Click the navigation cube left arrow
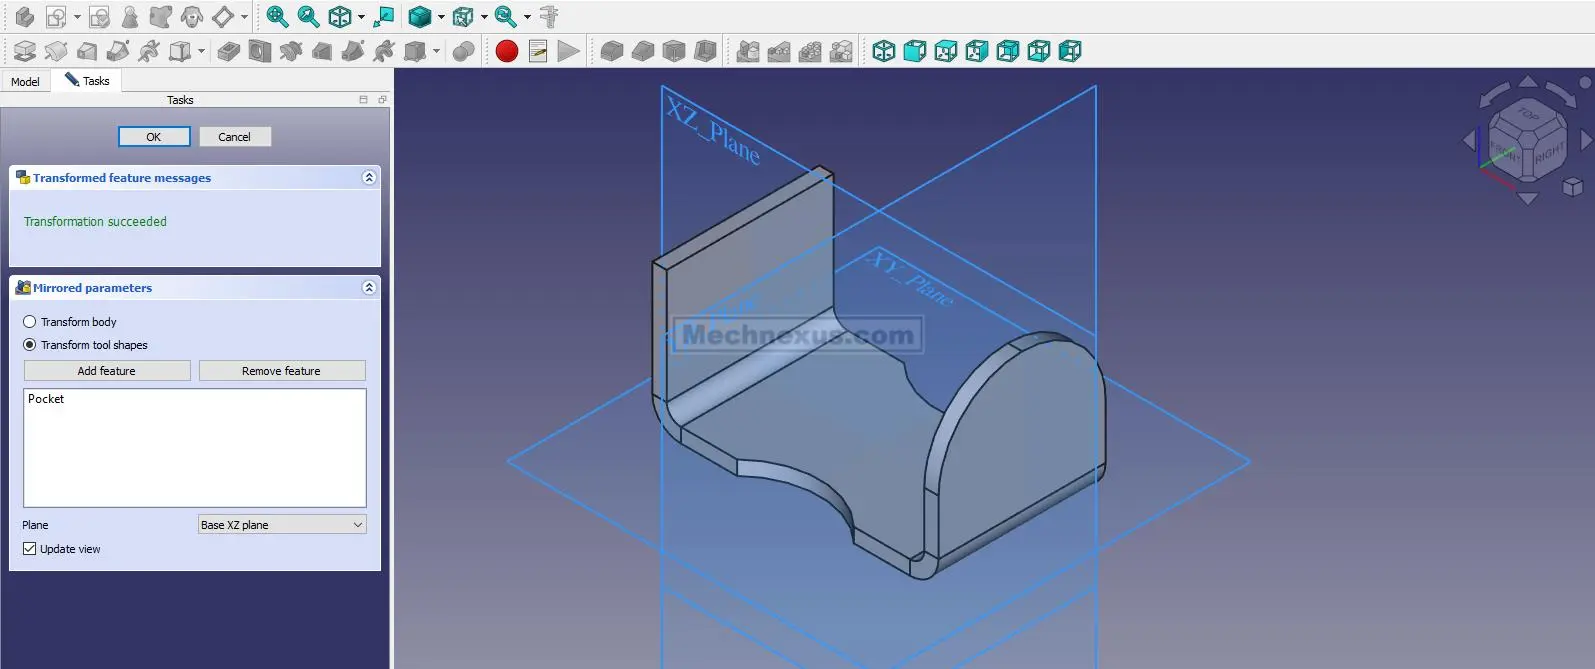1595x669 pixels. click(1469, 141)
